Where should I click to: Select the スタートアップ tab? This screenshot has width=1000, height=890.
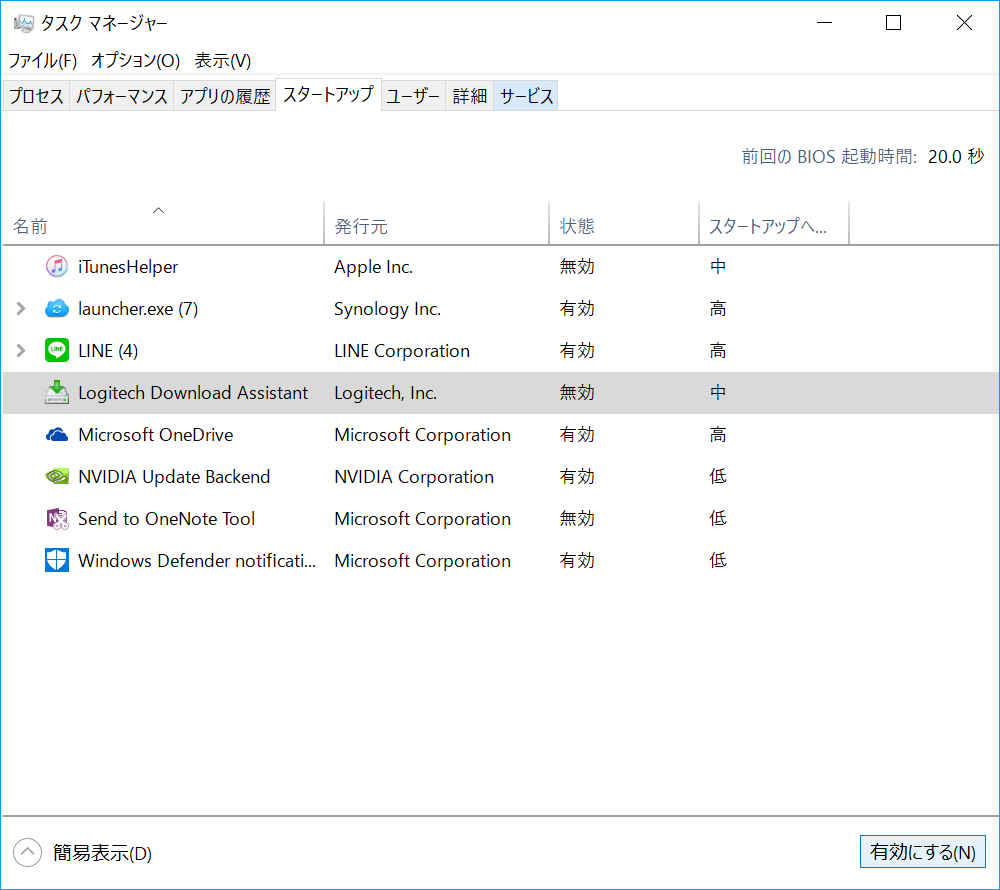coord(328,94)
